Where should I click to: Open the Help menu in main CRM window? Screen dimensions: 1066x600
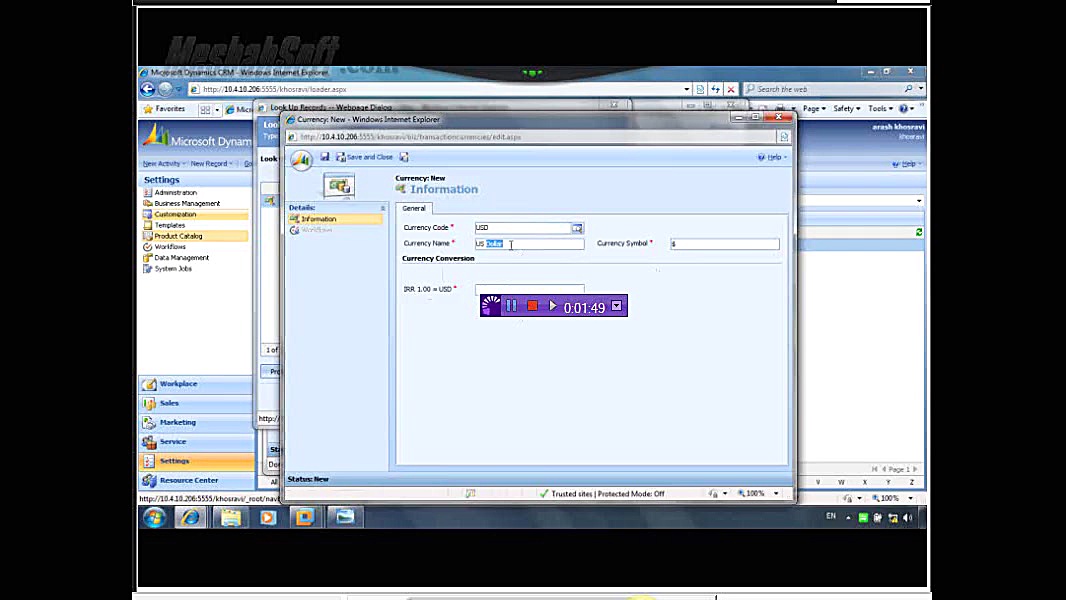908,164
